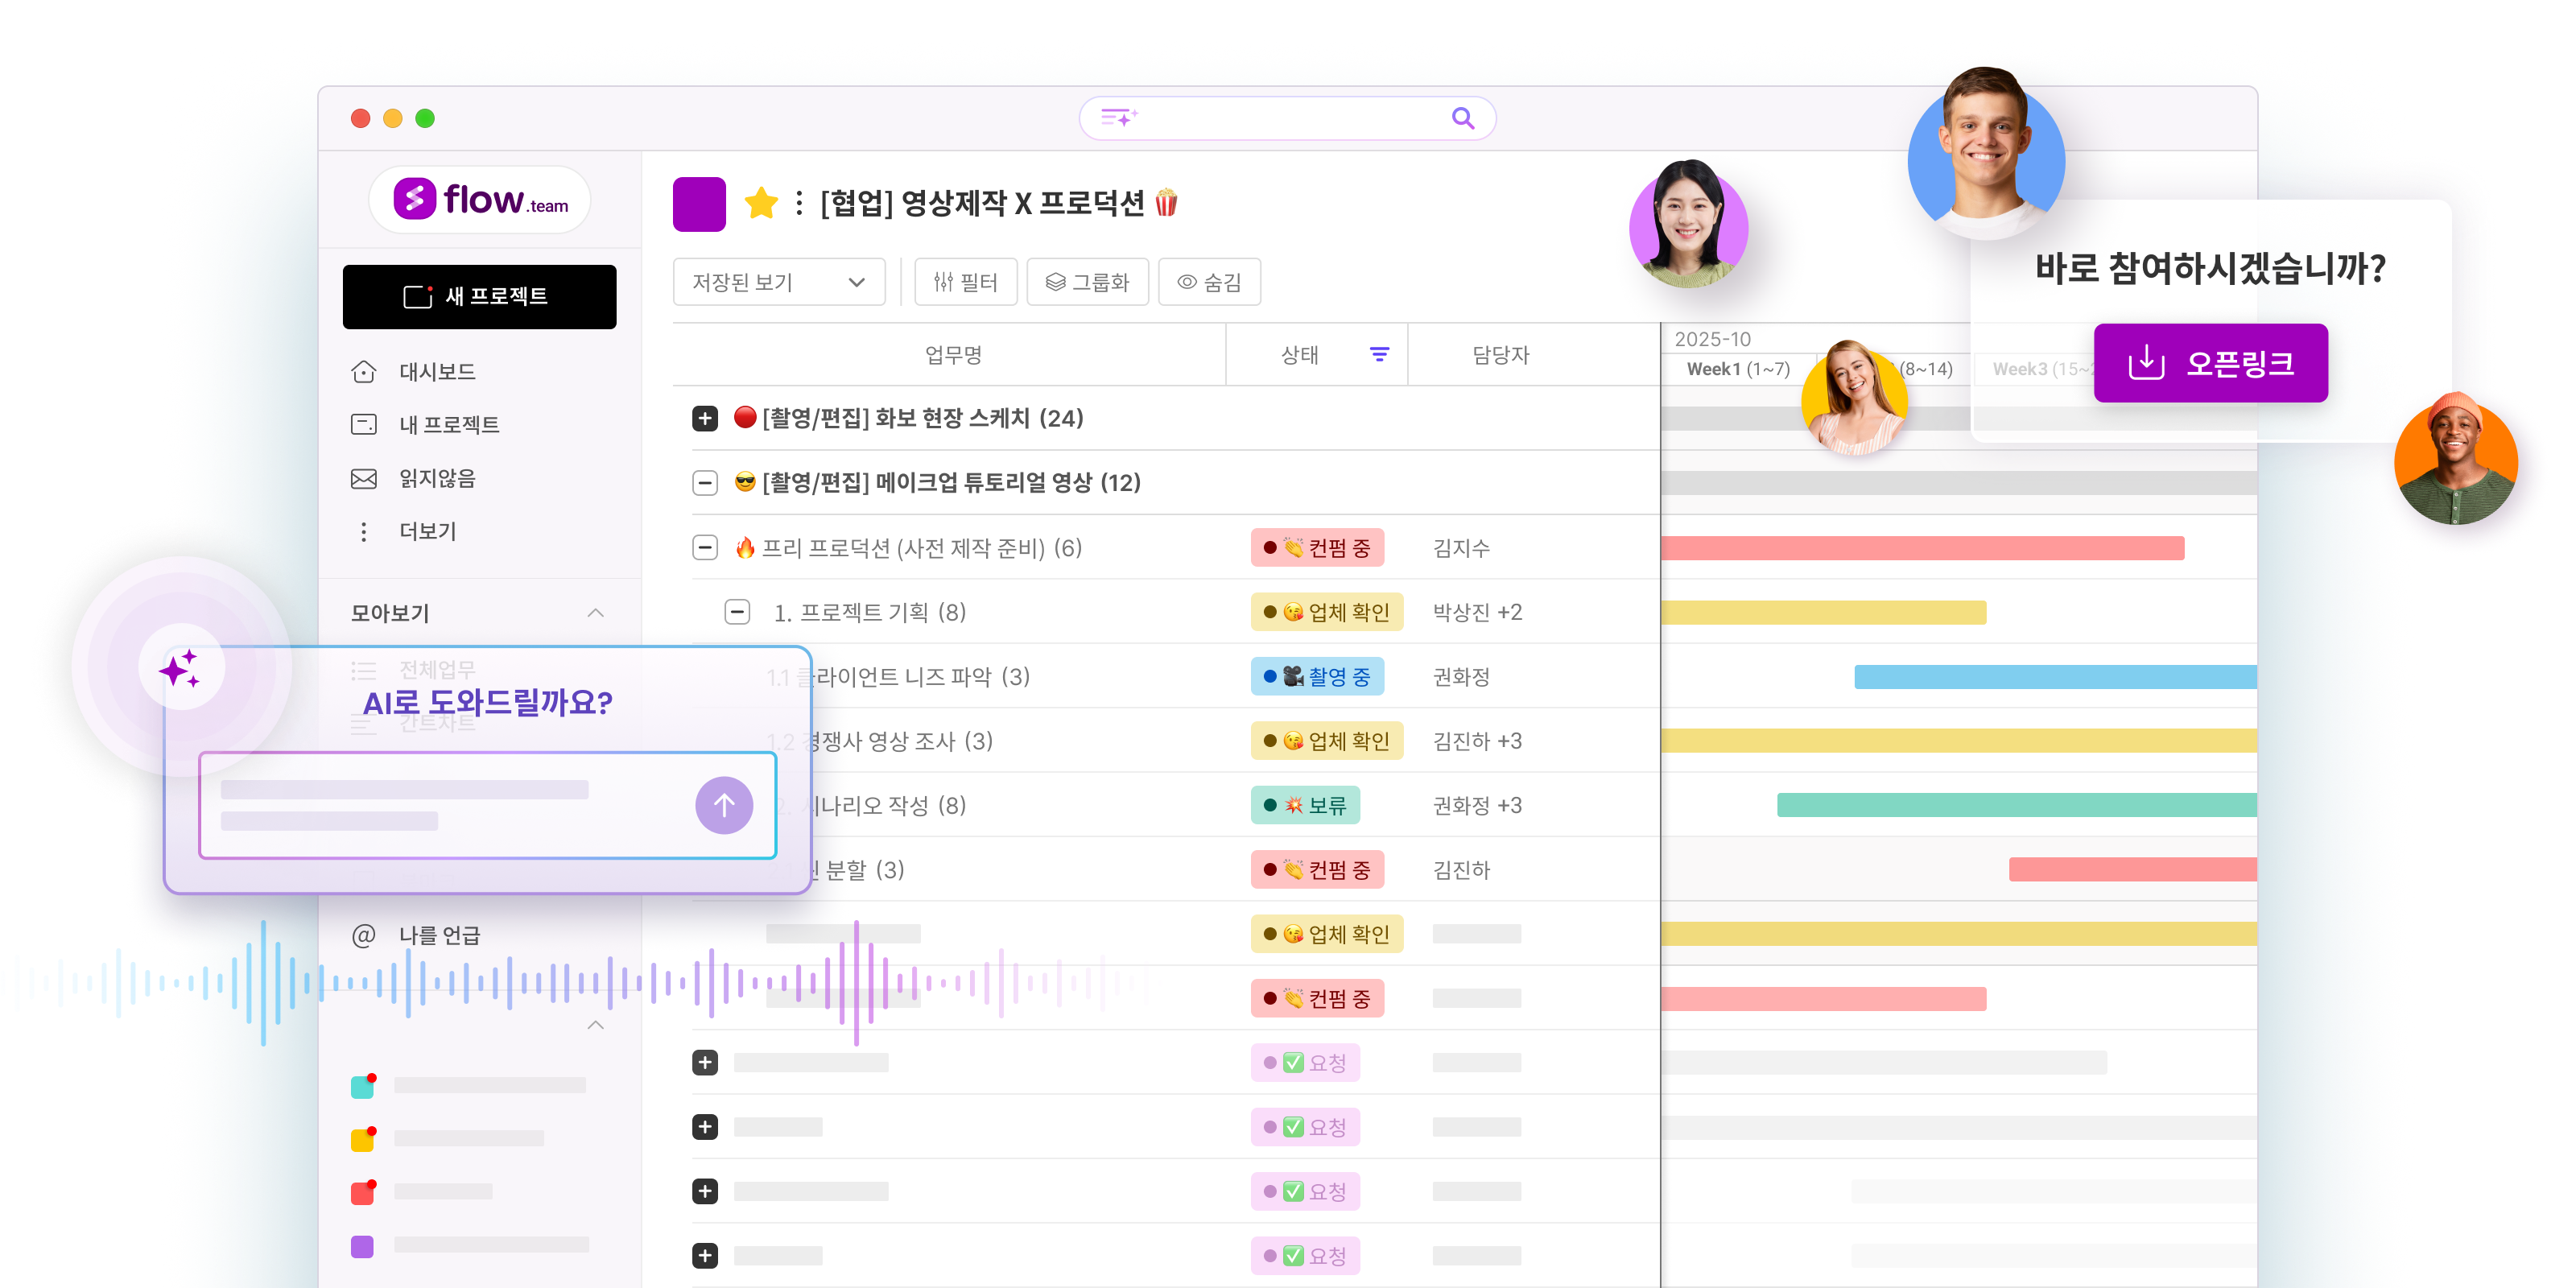The width and height of the screenshot is (2576, 1288).
Task: Toggle the 숨김 hide columns eye button
Action: click(1209, 282)
